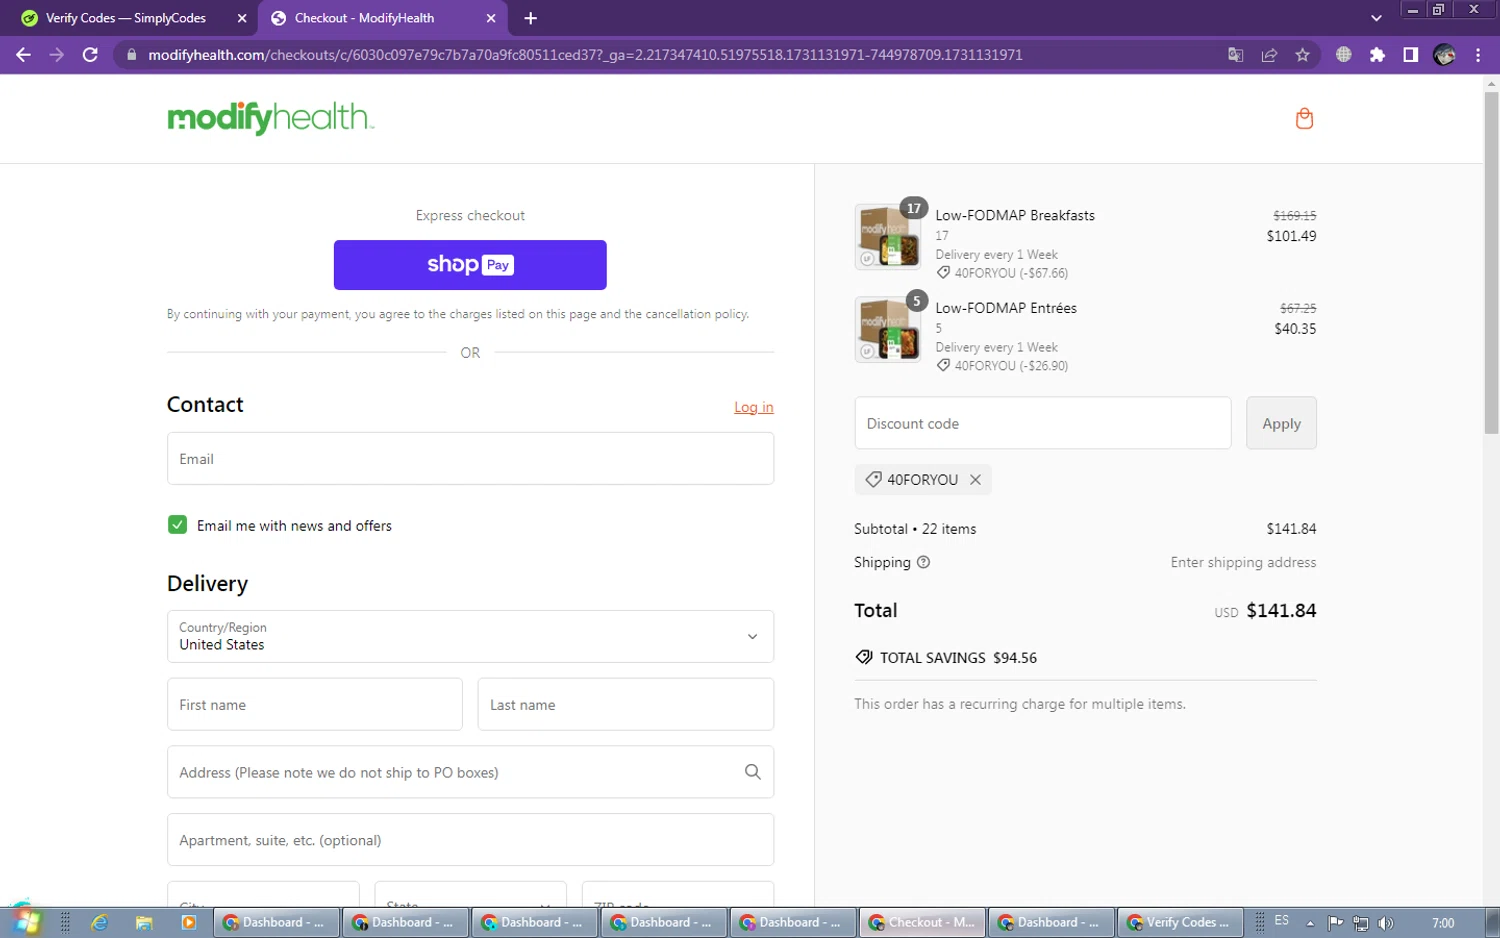Open the file explorer taskbar icon
Image resolution: width=1500 pixels, height=938 pixels.
coord(144,923)
